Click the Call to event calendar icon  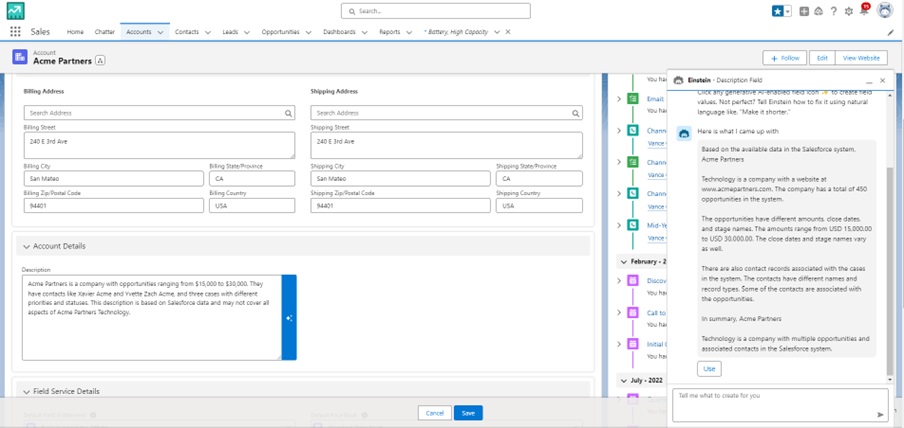point(633,313)
